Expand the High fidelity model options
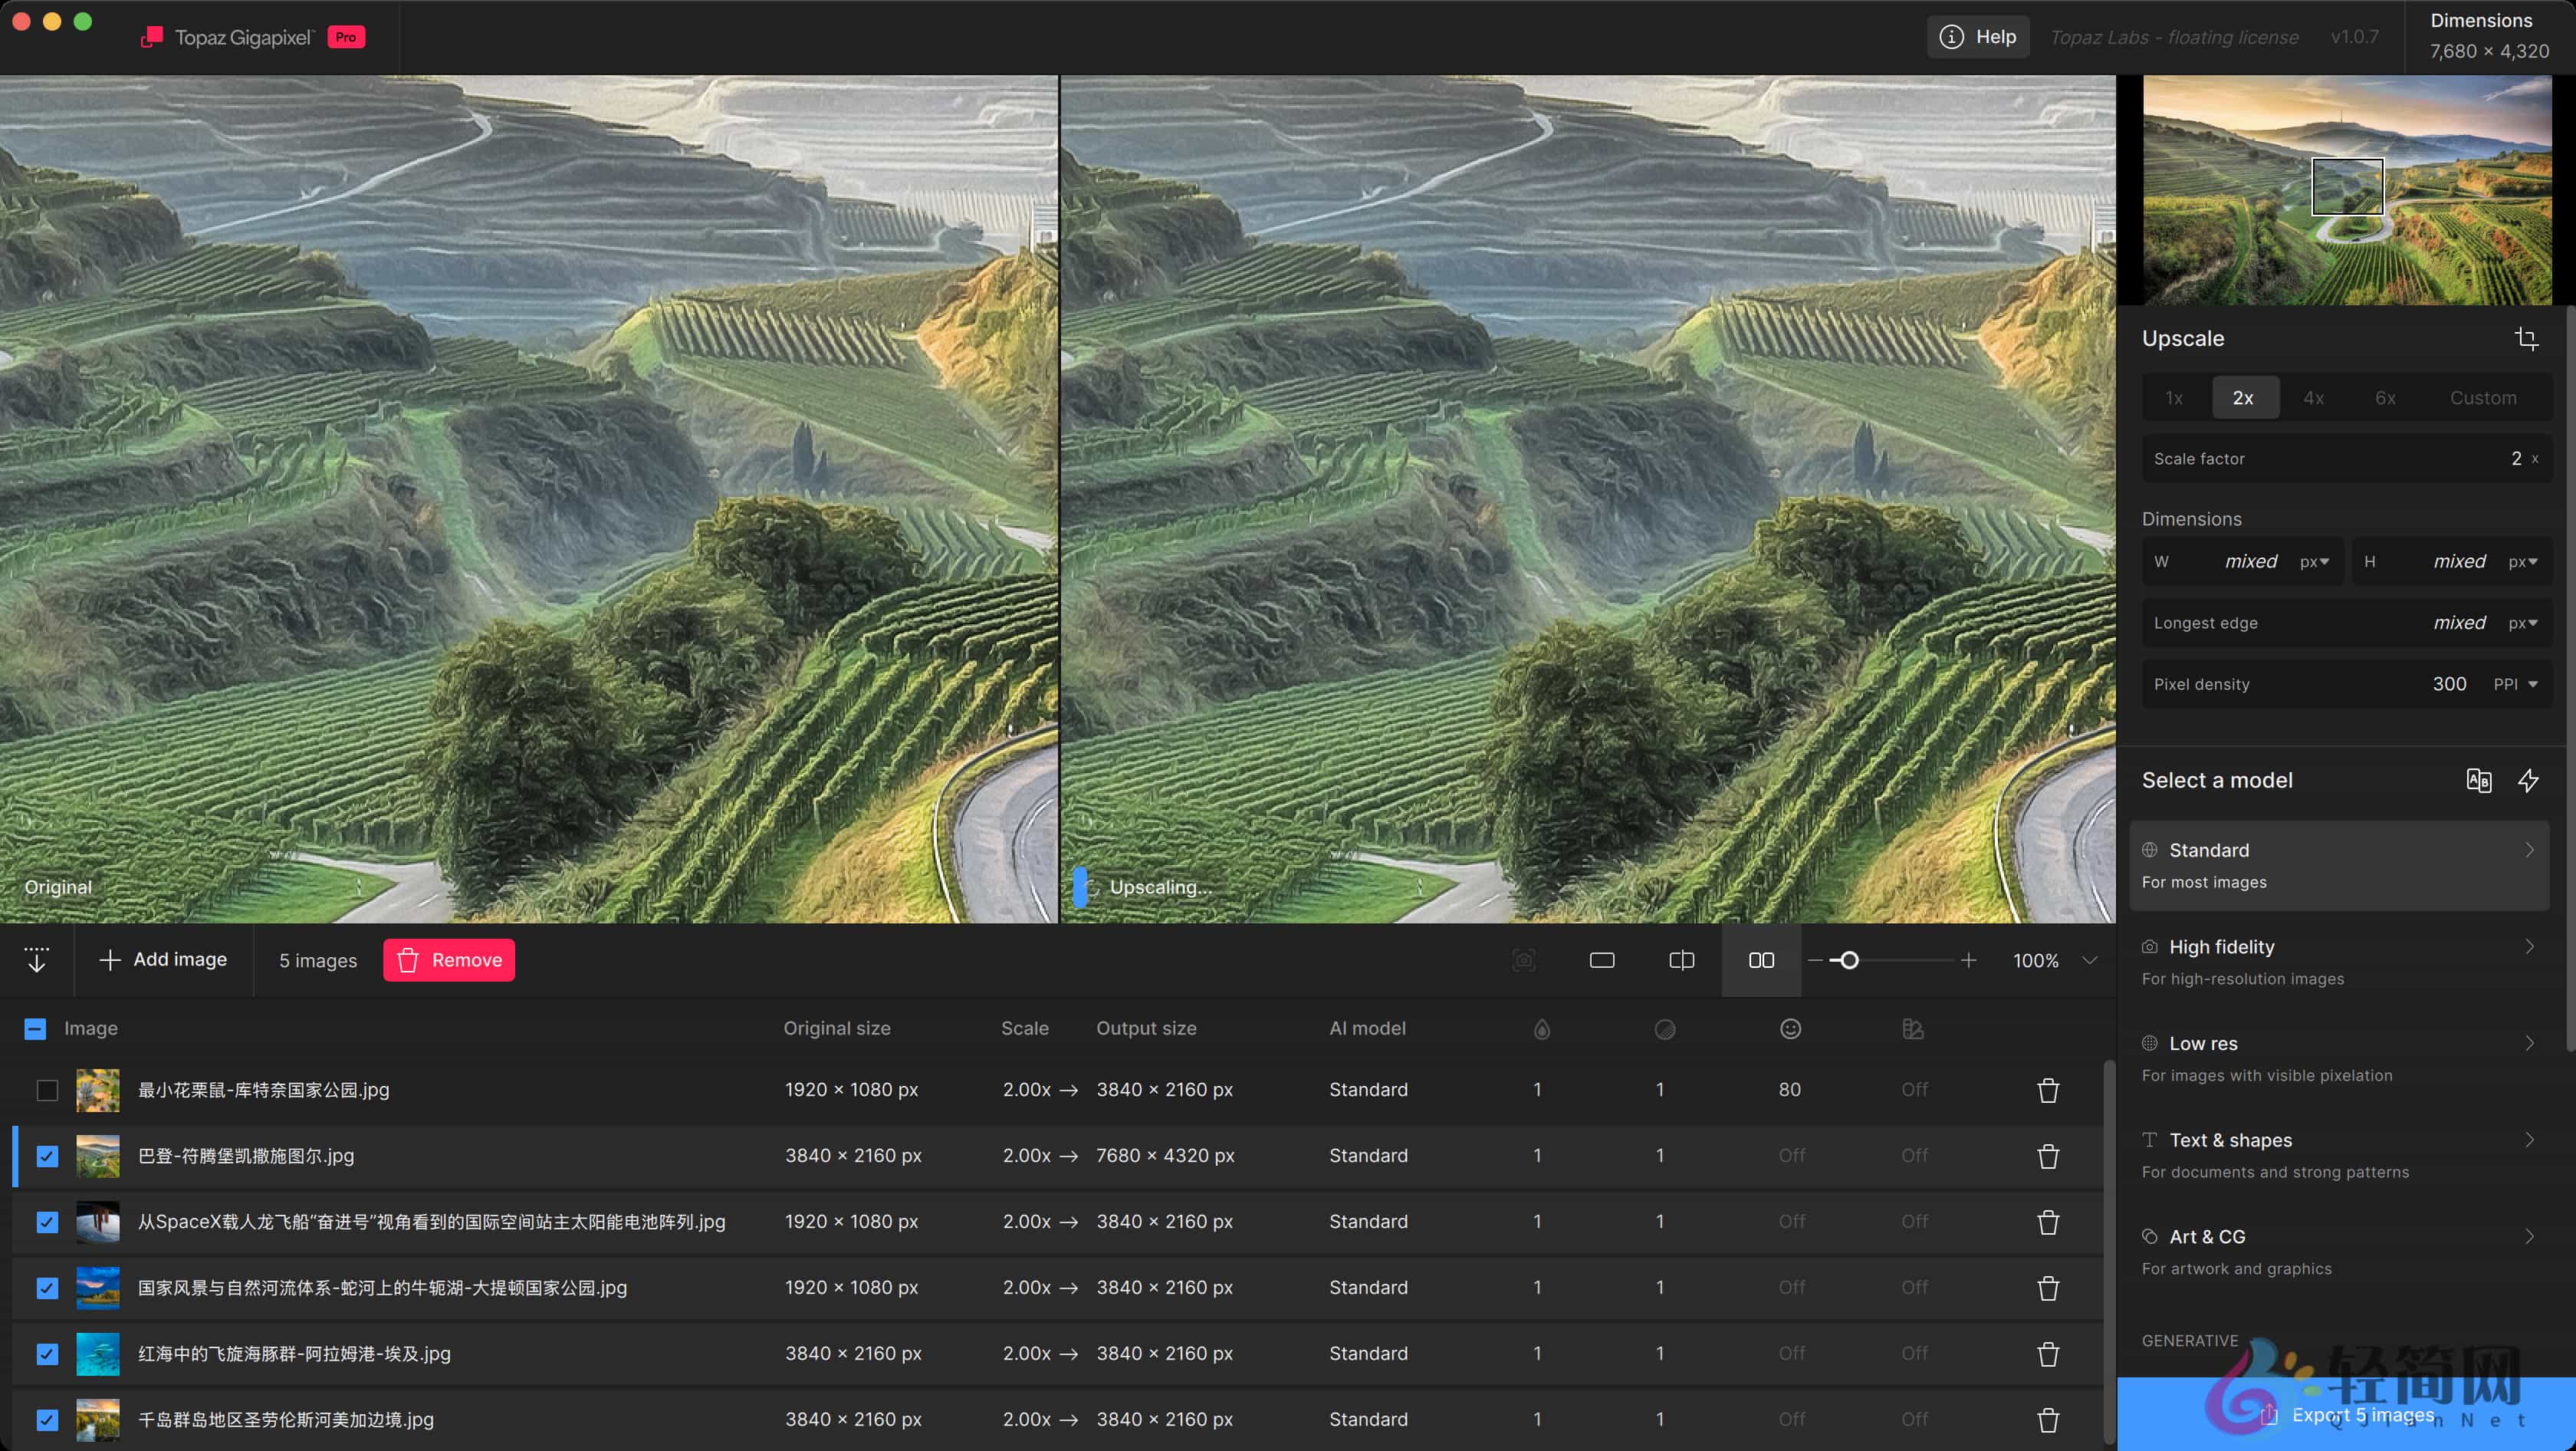Image resolution: width=2576 pixels, height=1451 pixels. click(2528, 947)
